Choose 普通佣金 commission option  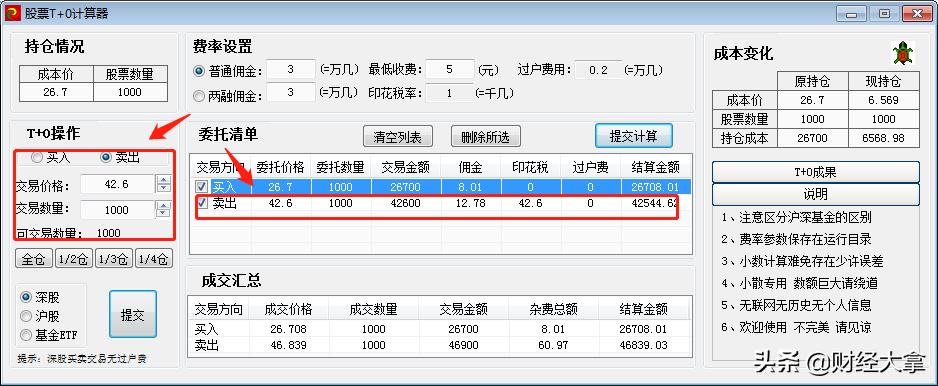tap(199, 71)
